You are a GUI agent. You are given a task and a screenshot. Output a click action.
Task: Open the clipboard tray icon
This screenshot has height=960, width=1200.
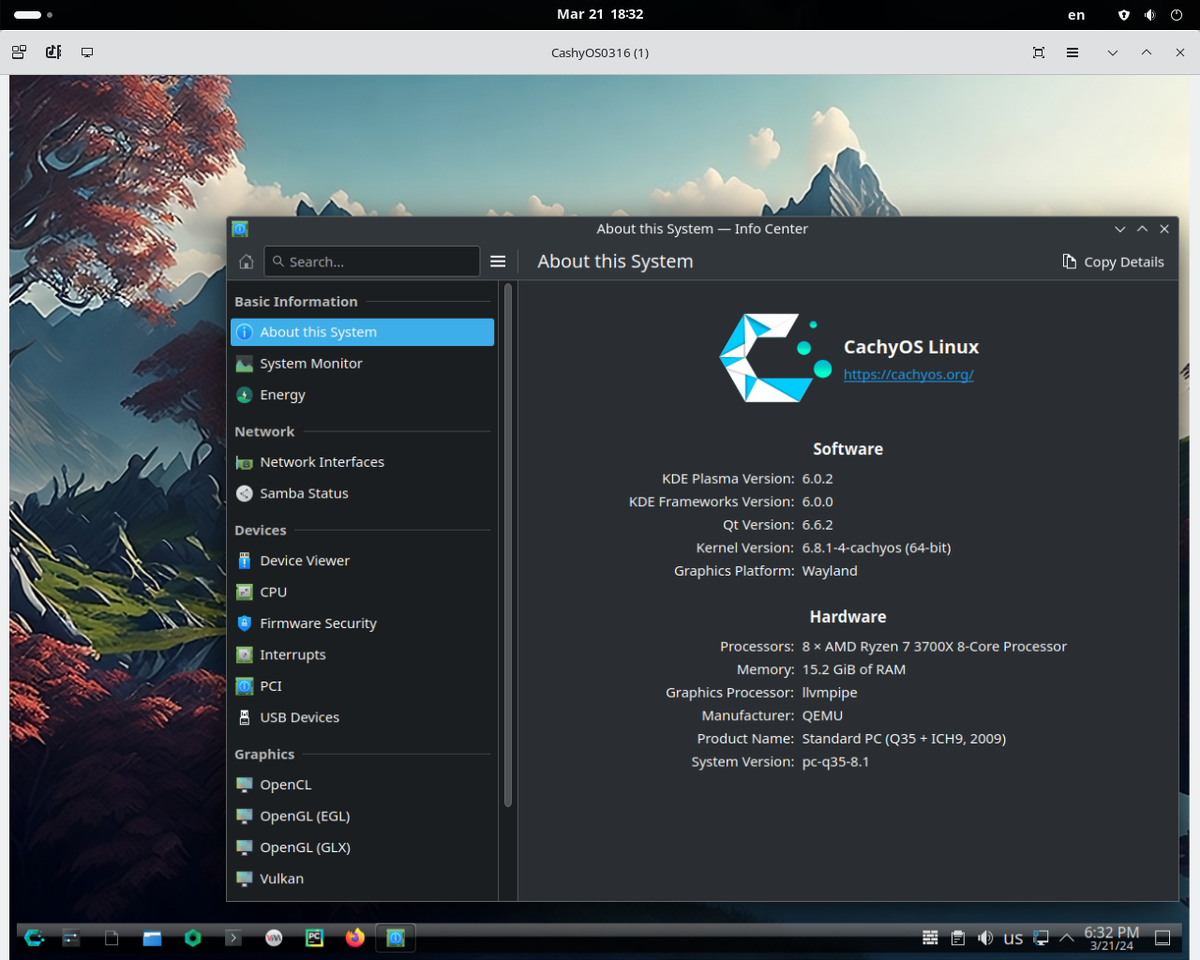point(958,938)
